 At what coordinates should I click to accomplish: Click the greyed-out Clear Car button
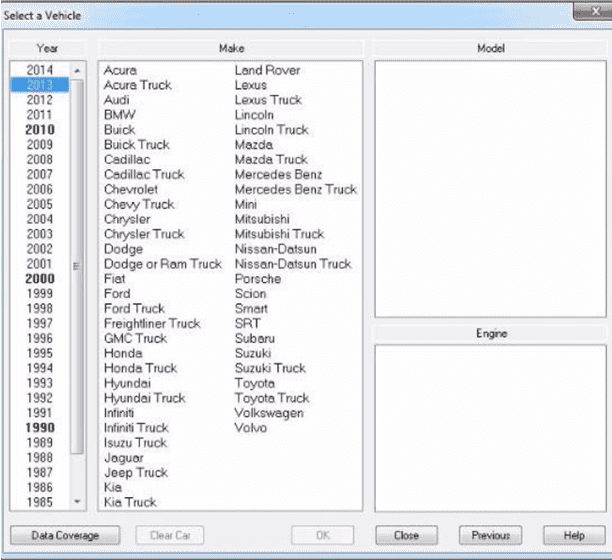170,535
